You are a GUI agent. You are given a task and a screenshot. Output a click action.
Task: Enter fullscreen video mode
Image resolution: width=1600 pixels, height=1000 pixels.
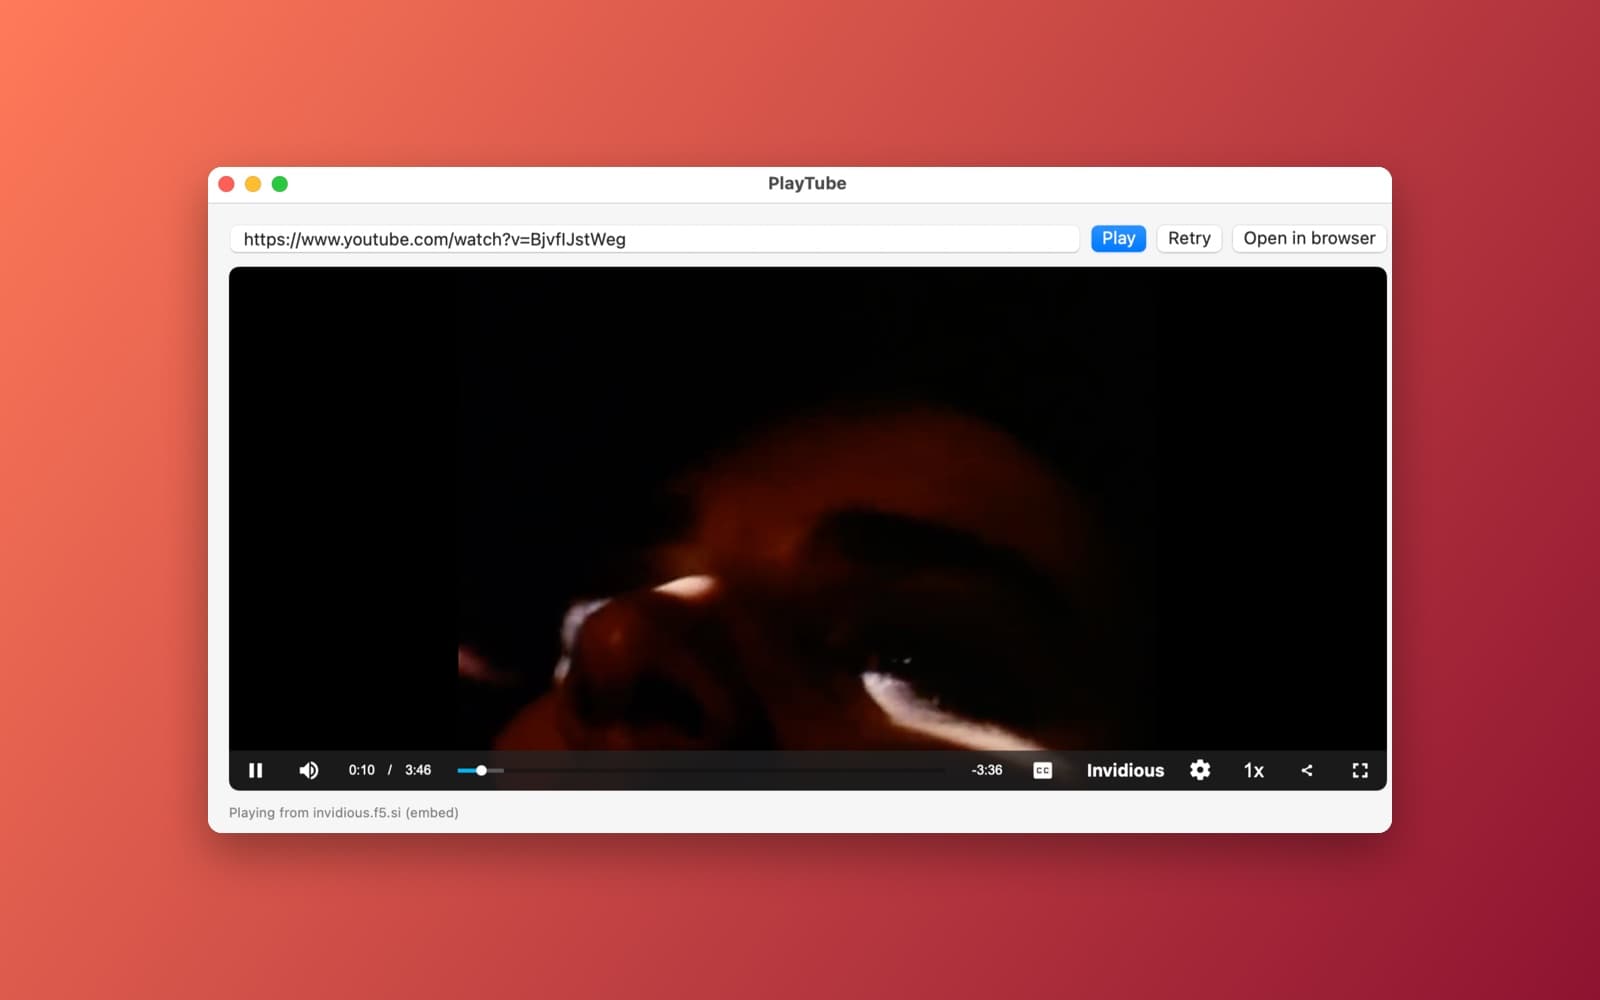tap(1360, 770)
